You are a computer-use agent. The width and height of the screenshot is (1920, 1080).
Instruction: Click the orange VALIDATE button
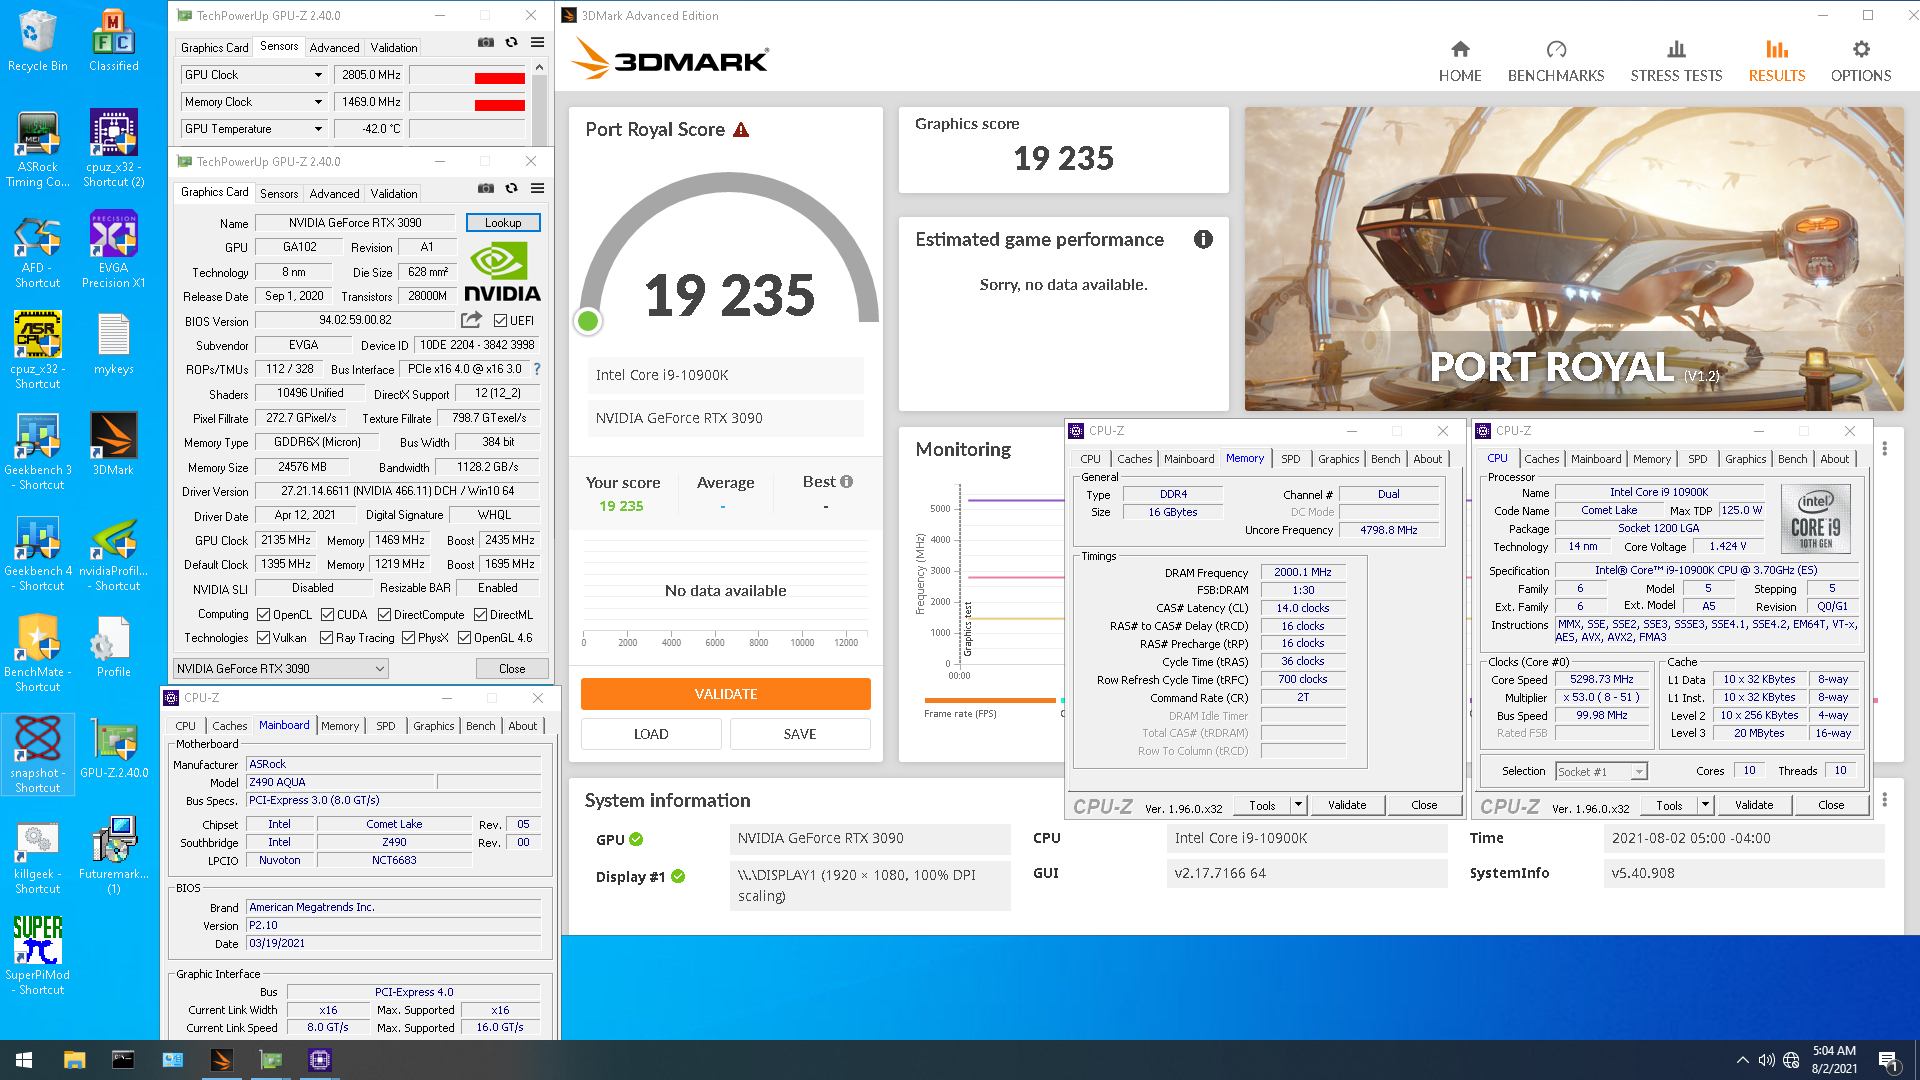click(x=726, y=694)
